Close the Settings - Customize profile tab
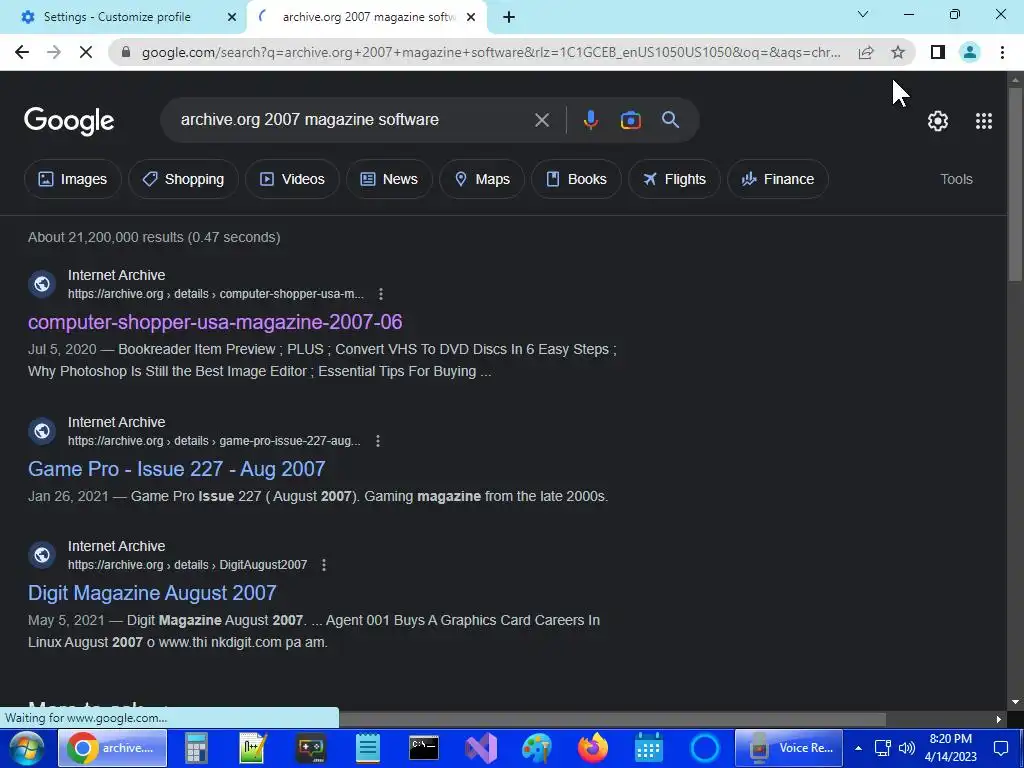 [x=232, y=17]
